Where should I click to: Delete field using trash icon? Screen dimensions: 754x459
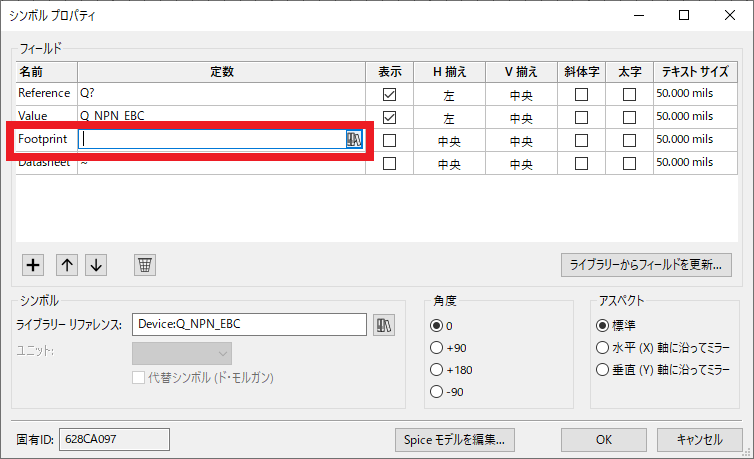145,265
